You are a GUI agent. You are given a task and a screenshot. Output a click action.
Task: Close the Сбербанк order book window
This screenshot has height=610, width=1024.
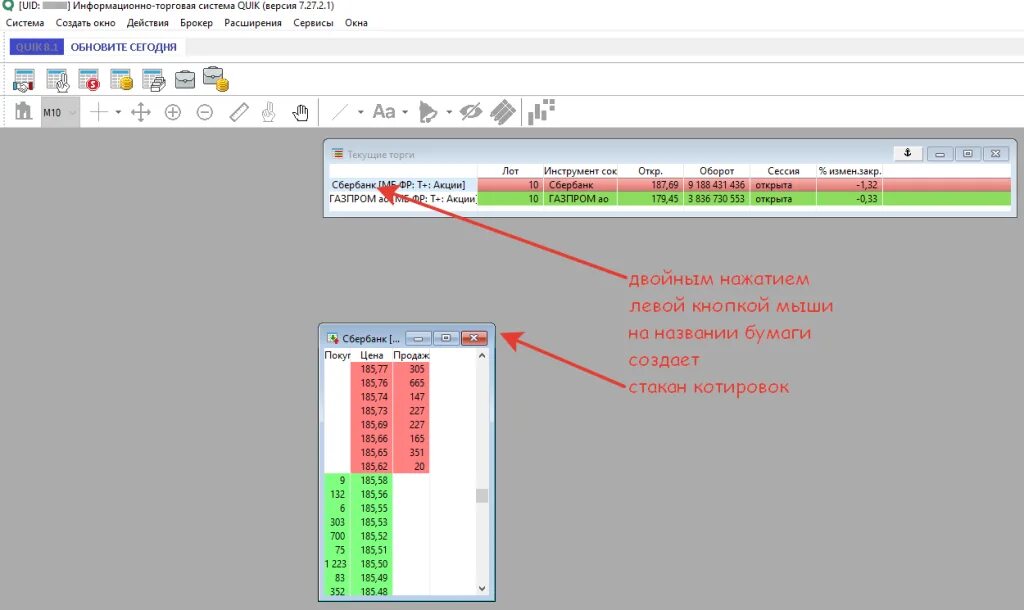coord(474,338)
